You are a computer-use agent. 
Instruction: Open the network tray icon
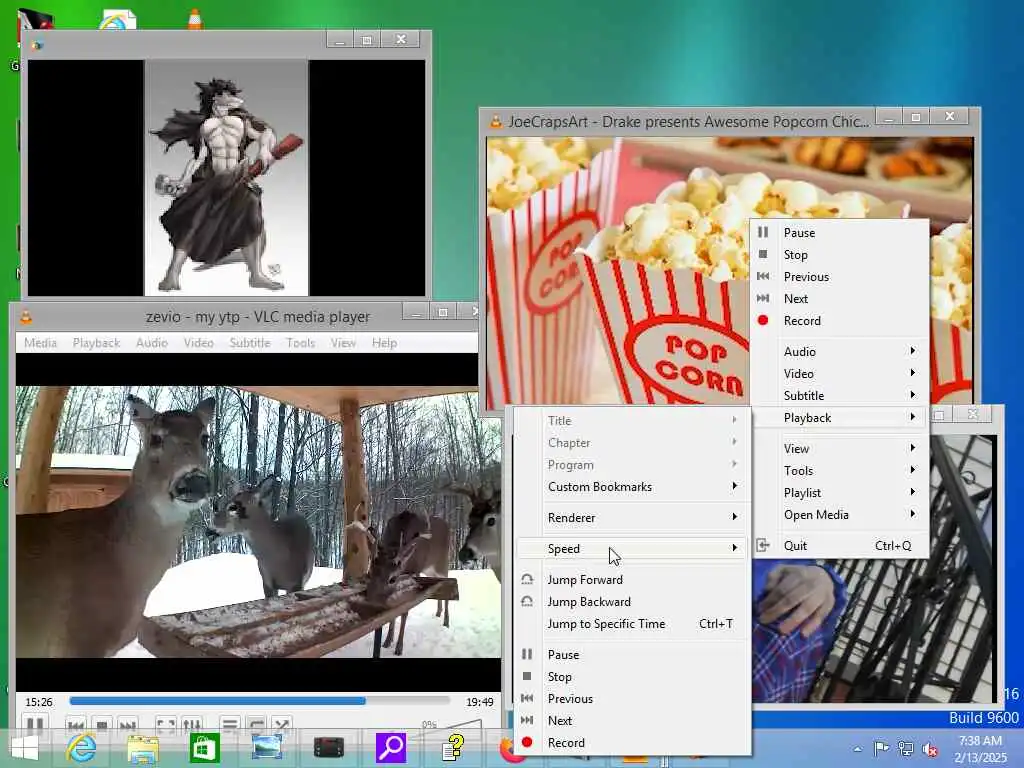[906, 749]
